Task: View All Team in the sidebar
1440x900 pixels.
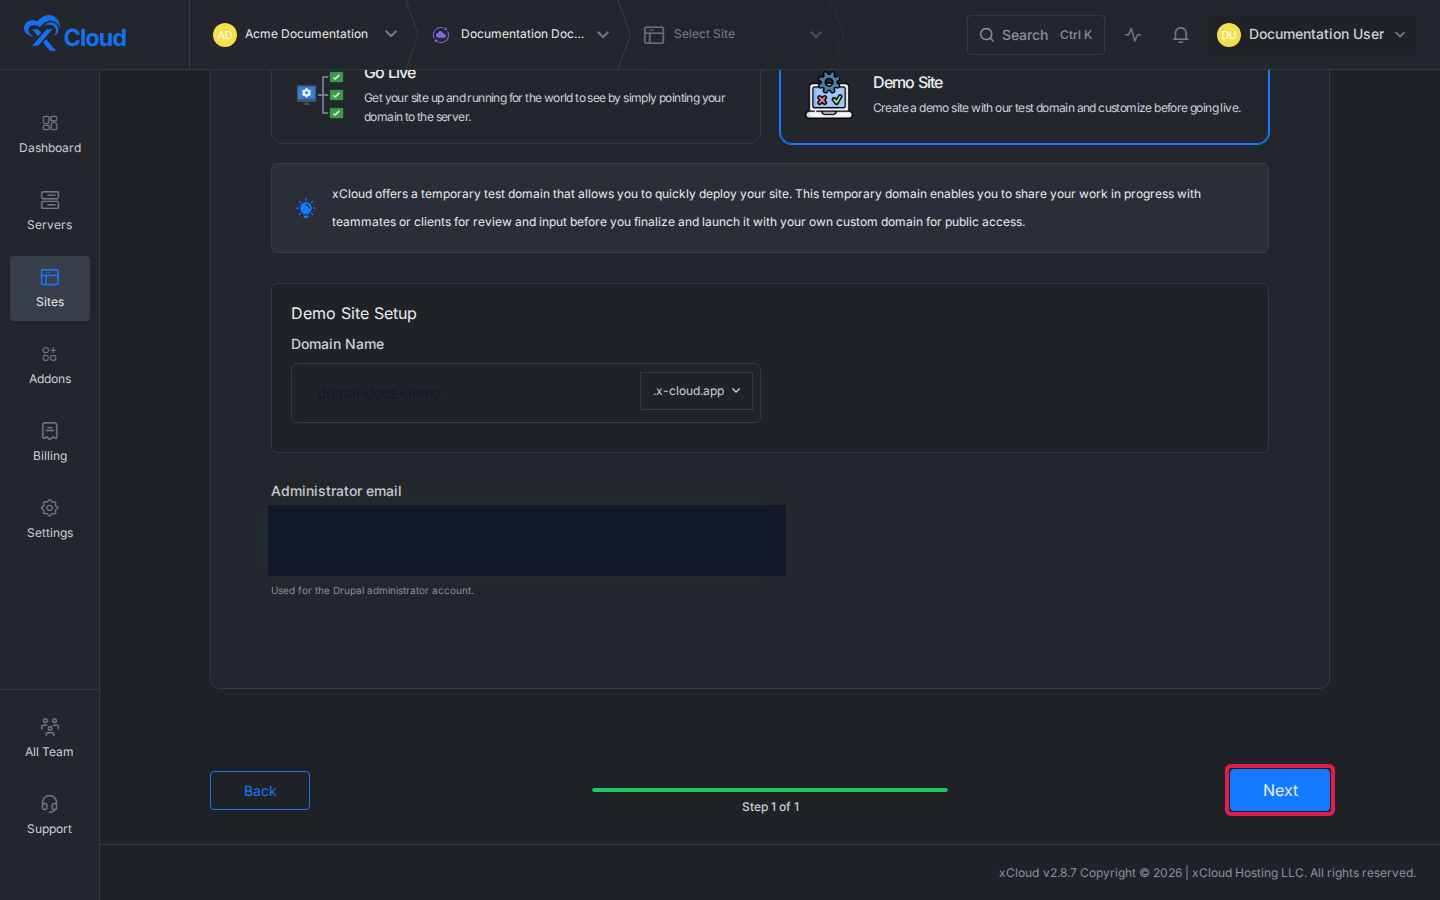Action: coord(50,738)
